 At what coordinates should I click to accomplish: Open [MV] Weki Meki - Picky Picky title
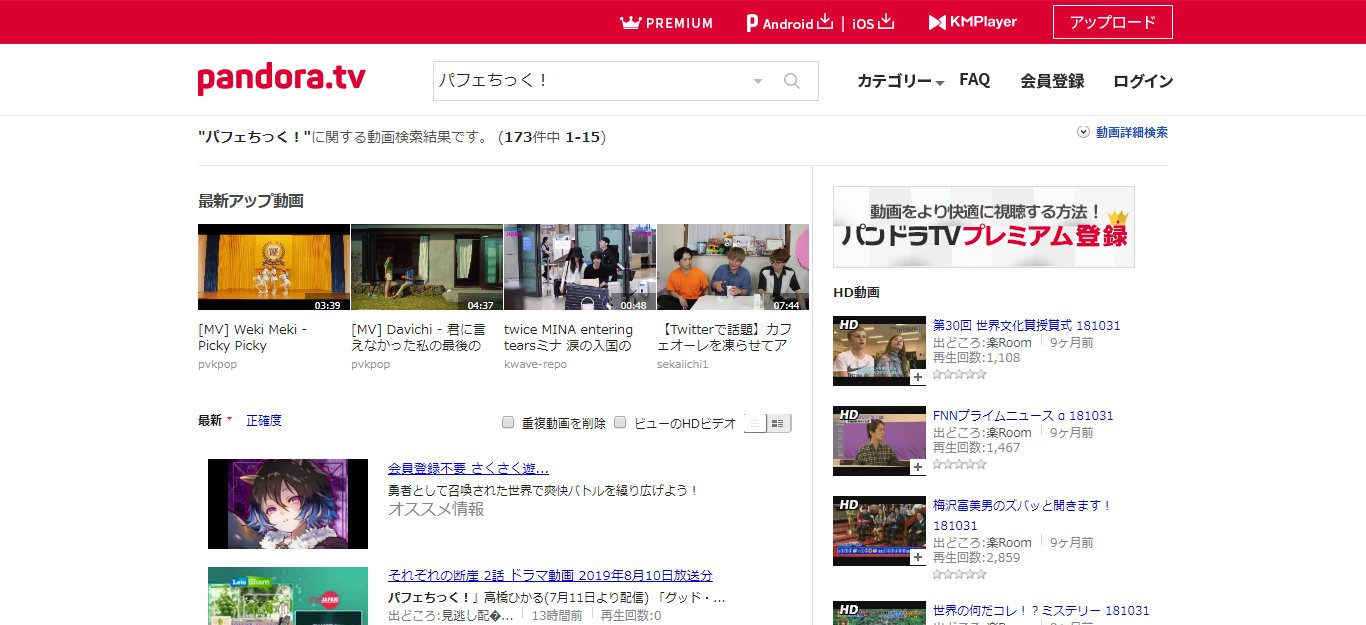coord(253,337)
